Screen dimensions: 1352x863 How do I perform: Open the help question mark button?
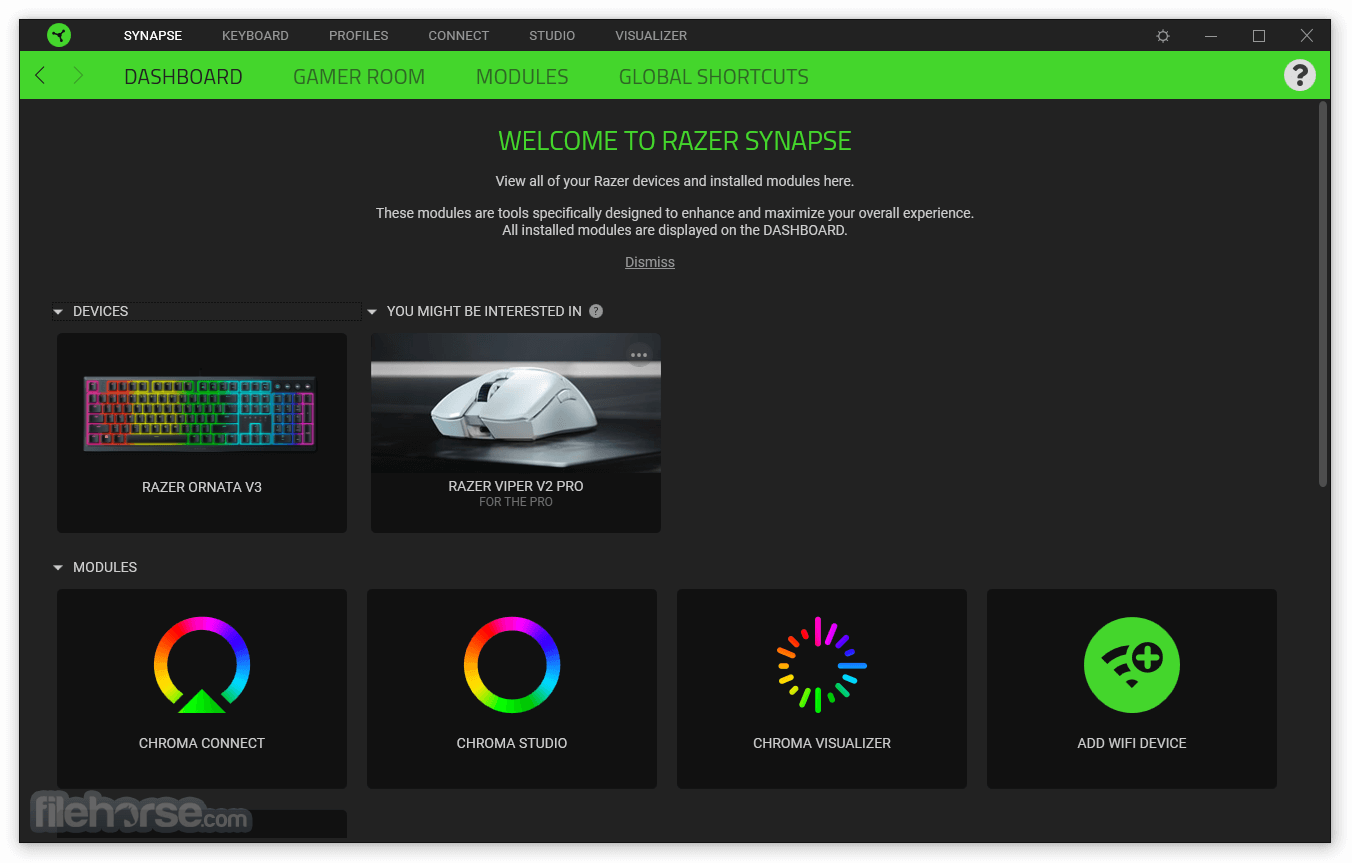(1299, 75)
